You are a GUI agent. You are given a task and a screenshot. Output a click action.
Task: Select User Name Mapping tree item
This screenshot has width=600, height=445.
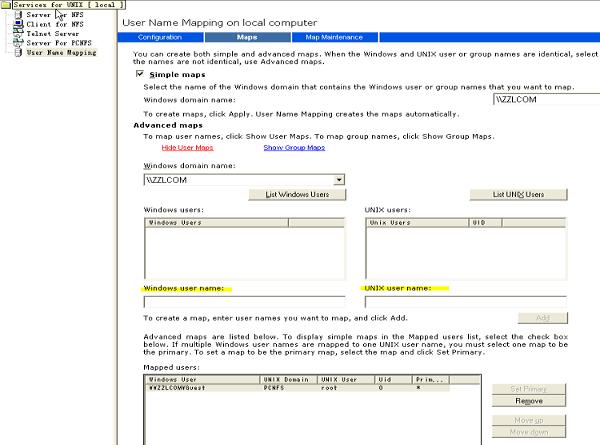click(61, 52)
